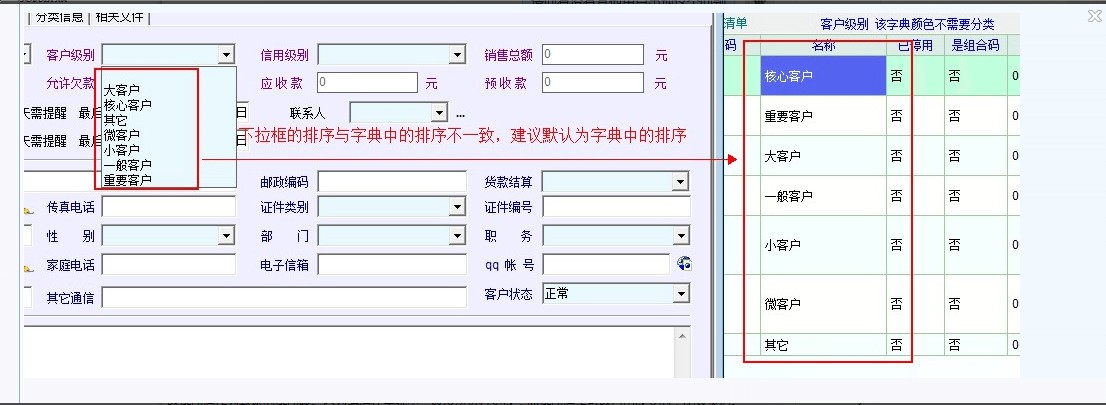1106x405 pixels.
Task: Switch to the 分类信息 tab
Action: [x=59, y=17]
